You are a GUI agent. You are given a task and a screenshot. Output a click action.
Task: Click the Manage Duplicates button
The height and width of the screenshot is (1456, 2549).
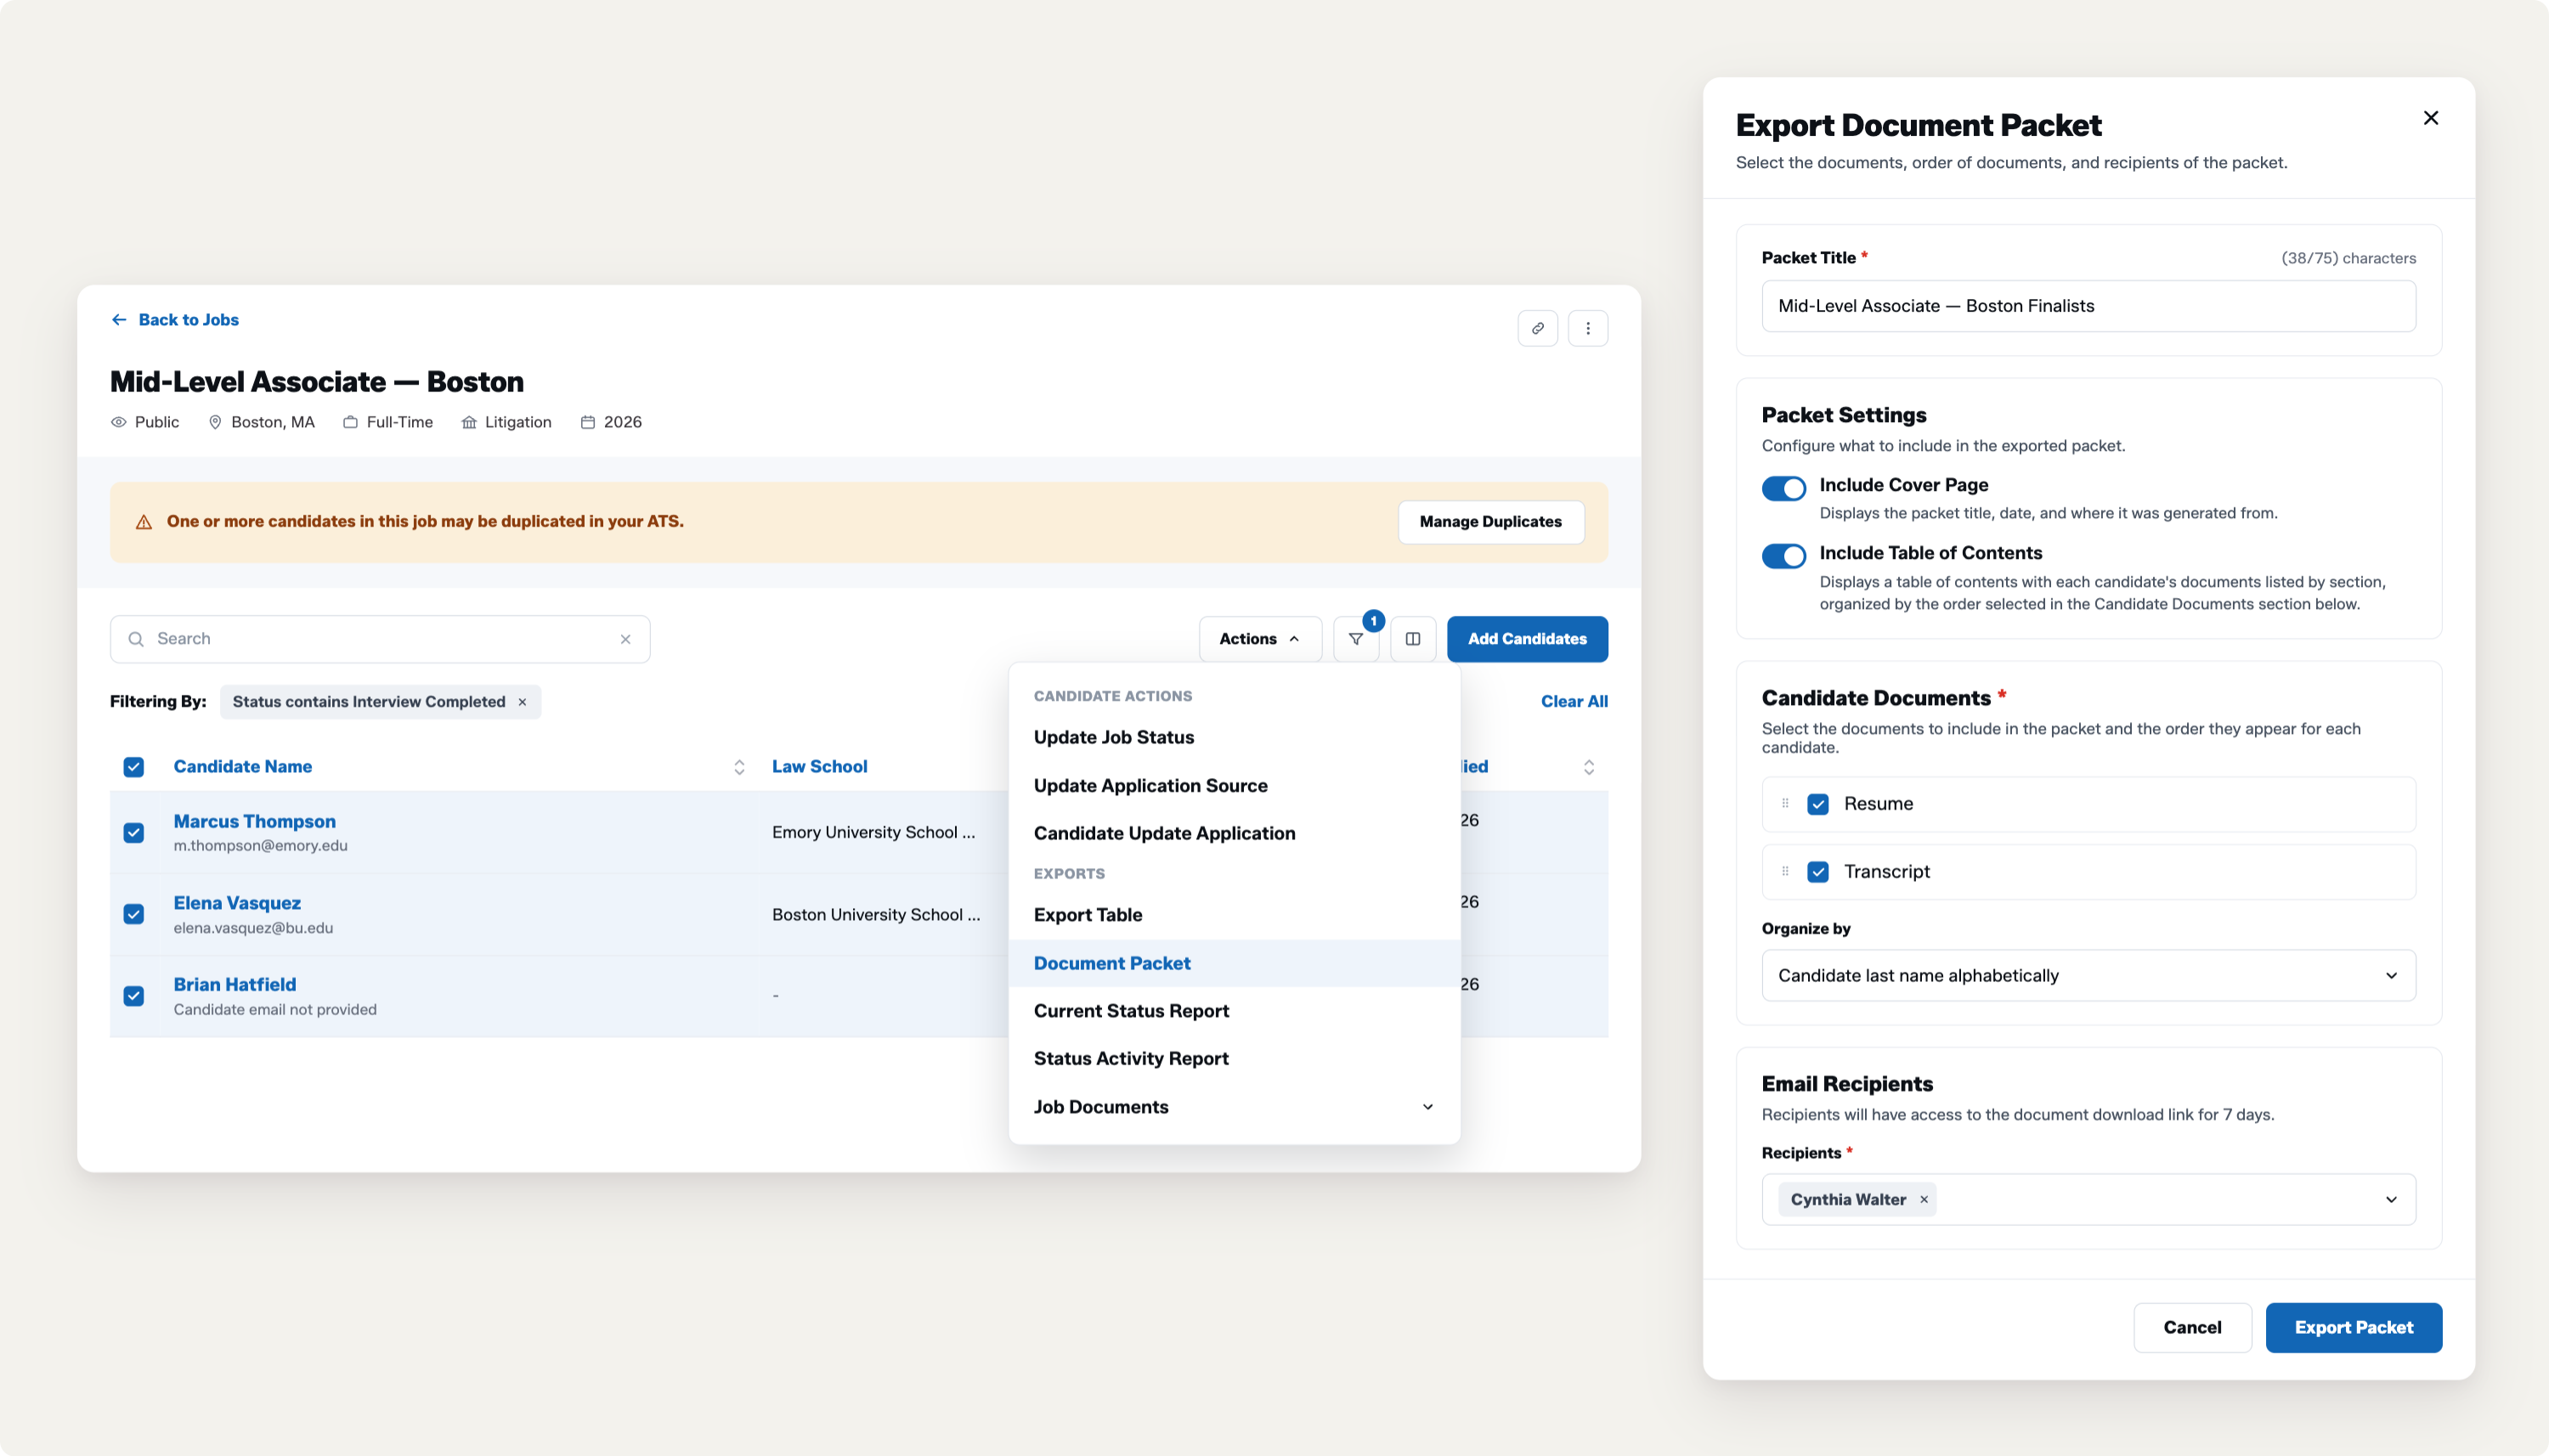[x=1490, y=522]
